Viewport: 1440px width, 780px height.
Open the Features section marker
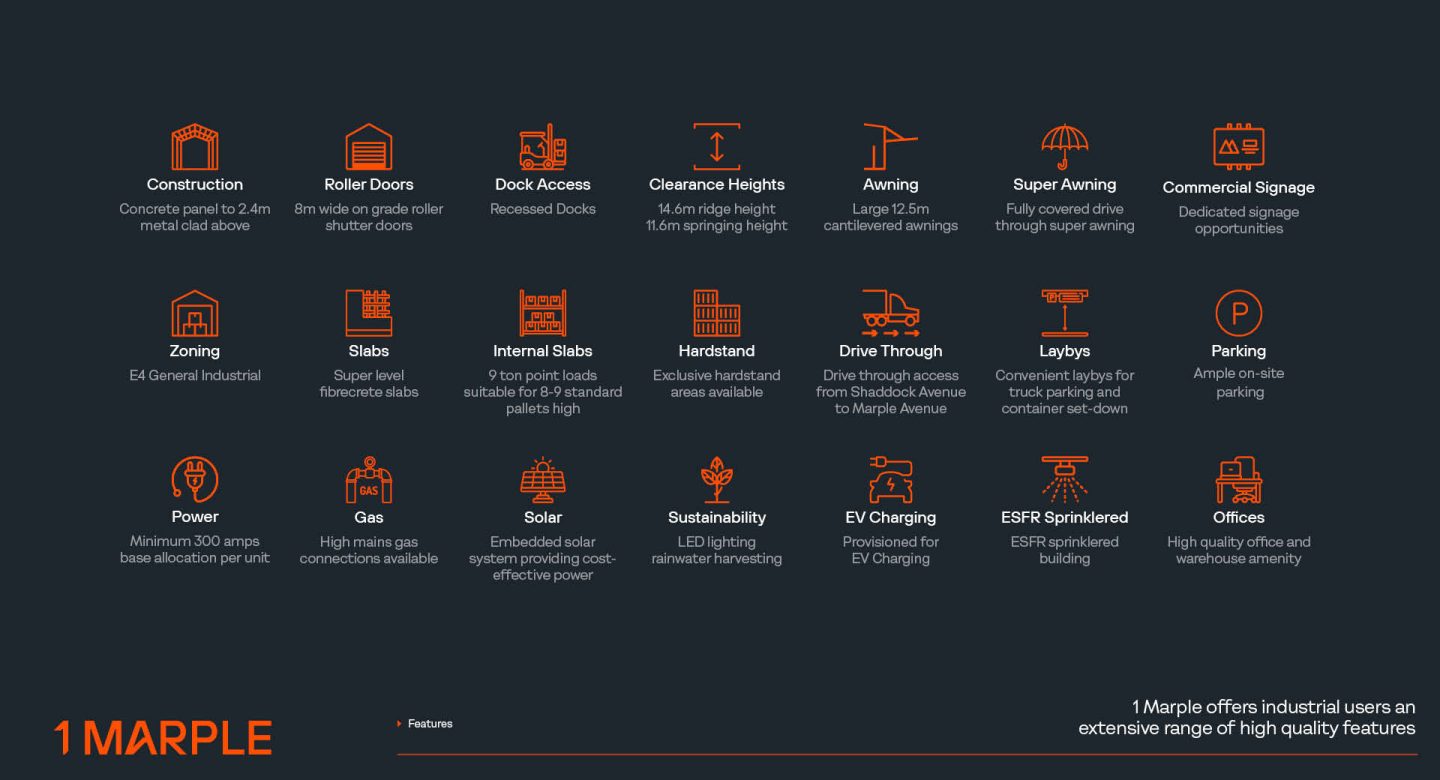click(x=425, y=723)
